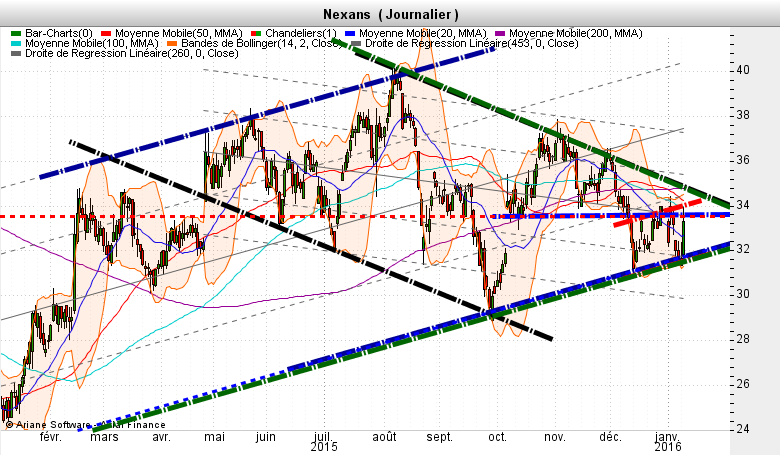Screen dimensions: 780x455
Task: Click the oct. month label
Action: click(497, 437)
